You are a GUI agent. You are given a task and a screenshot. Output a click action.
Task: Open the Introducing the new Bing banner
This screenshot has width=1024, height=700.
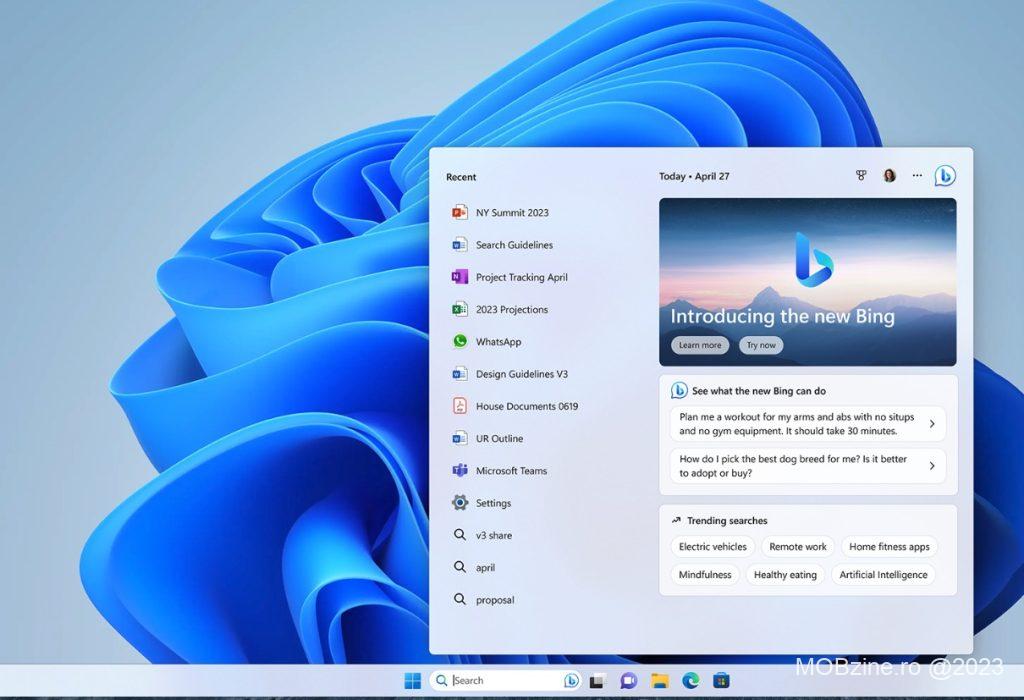(x=807, y=270)
